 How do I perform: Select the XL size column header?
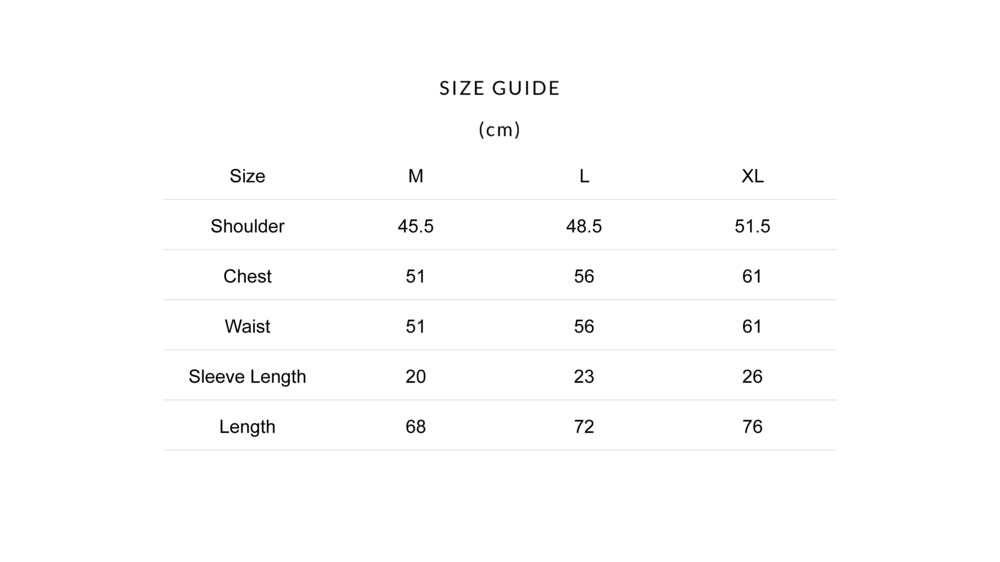(752, 176)
